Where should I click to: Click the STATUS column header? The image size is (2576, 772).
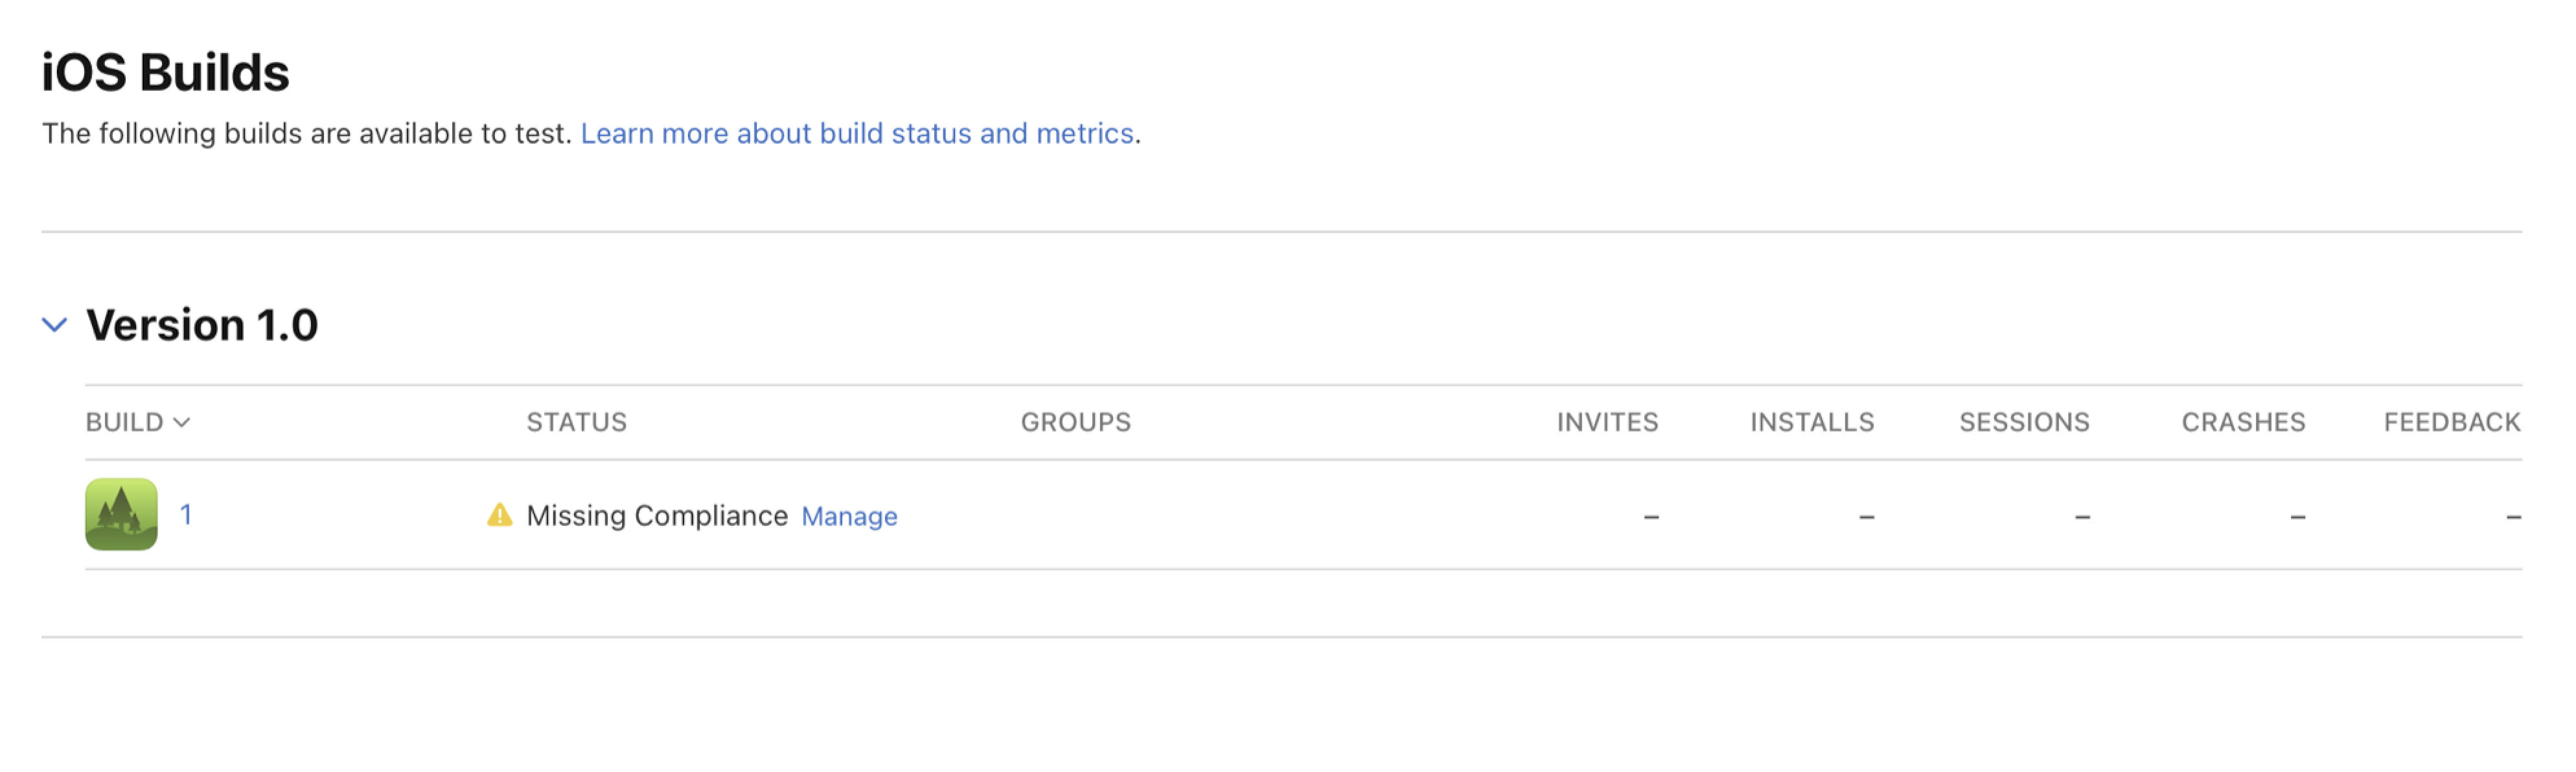tap(578, 422)
